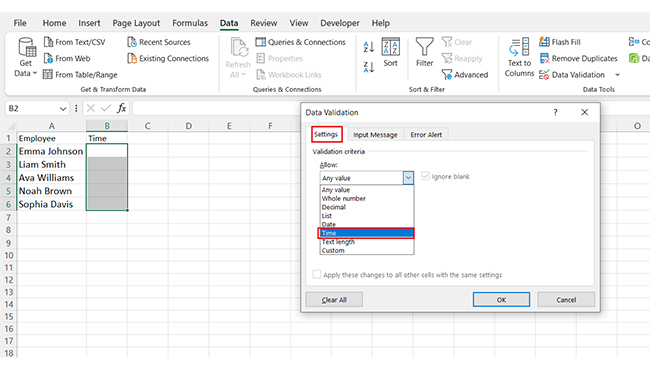Image resolution: width=650 pixels, height=370 pixels.
Task: Confirm the entry with the formula bar checkmark
Action: point(106,109)
